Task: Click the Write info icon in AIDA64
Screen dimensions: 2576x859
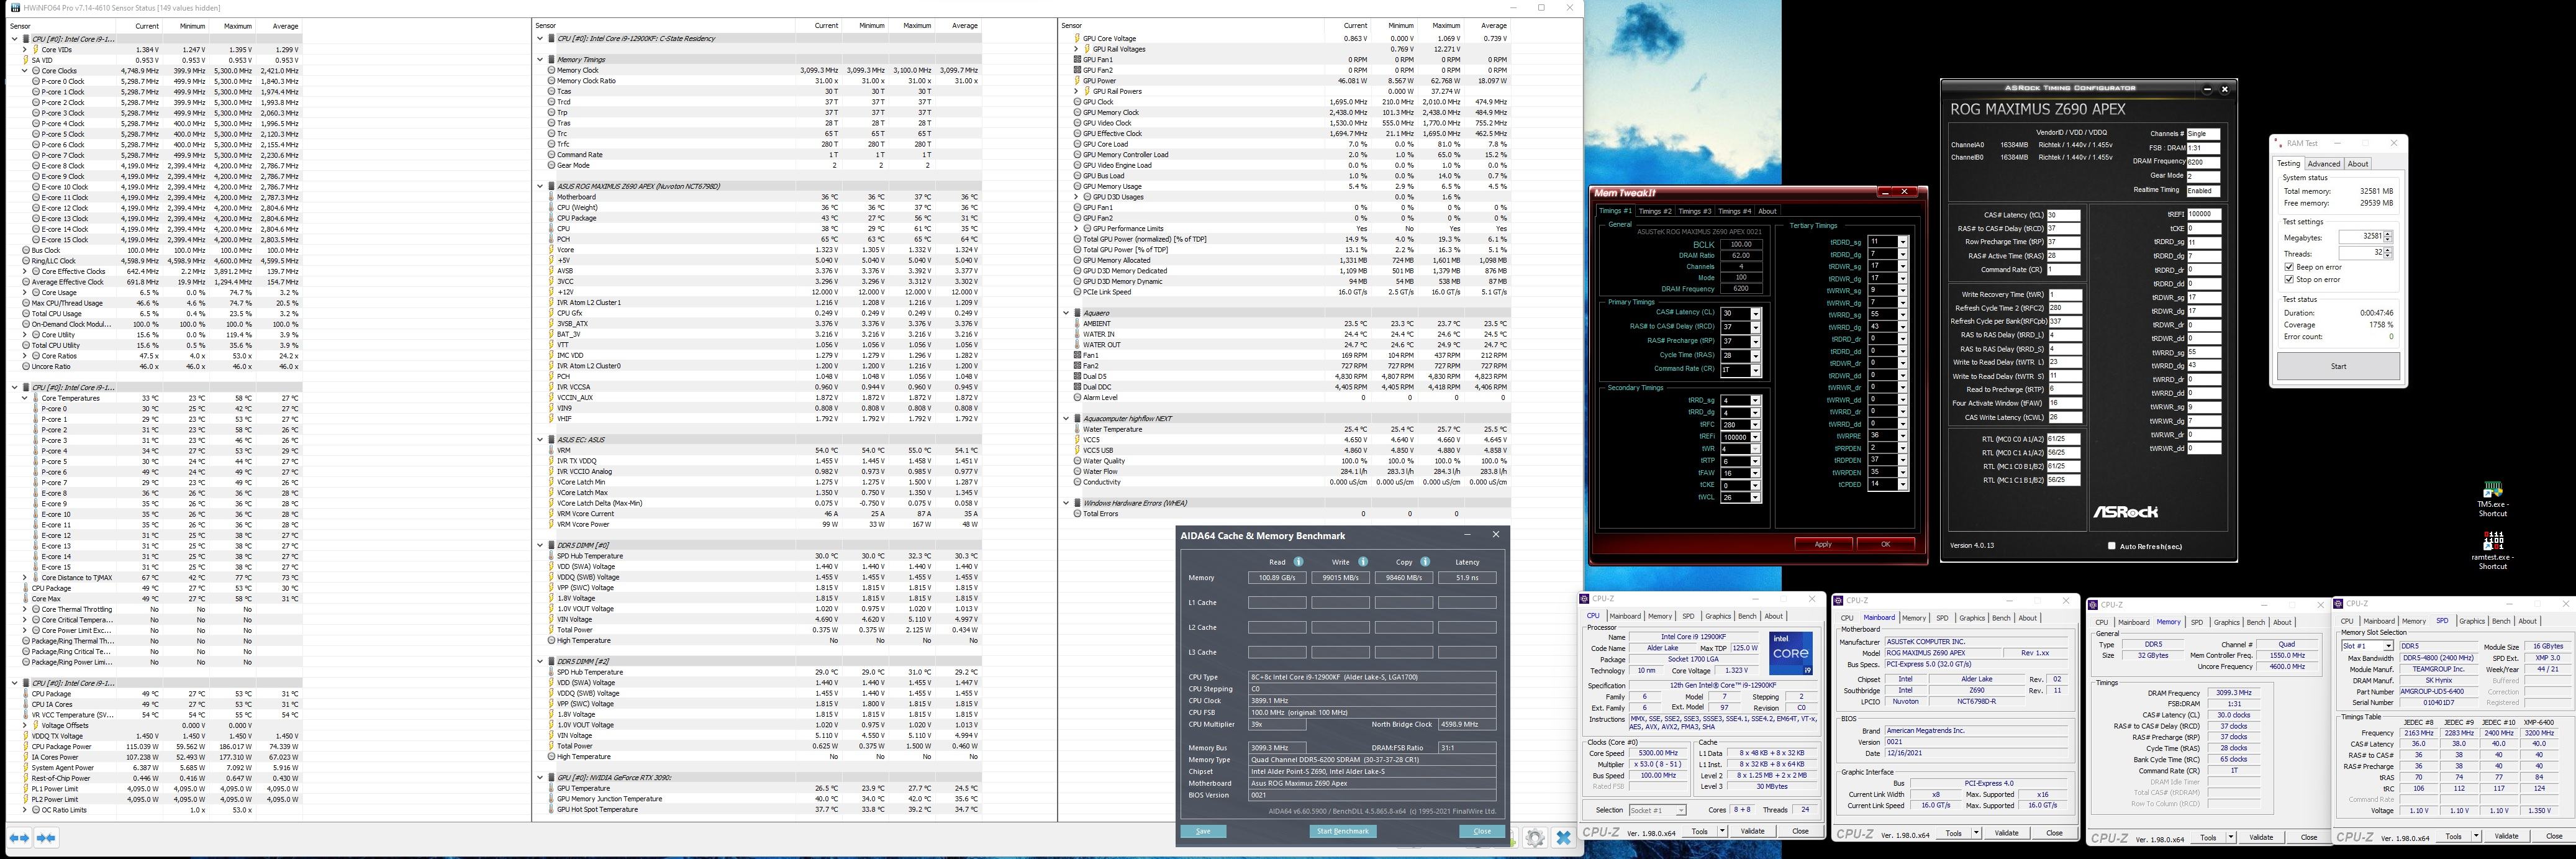Action: point(1362,562)
